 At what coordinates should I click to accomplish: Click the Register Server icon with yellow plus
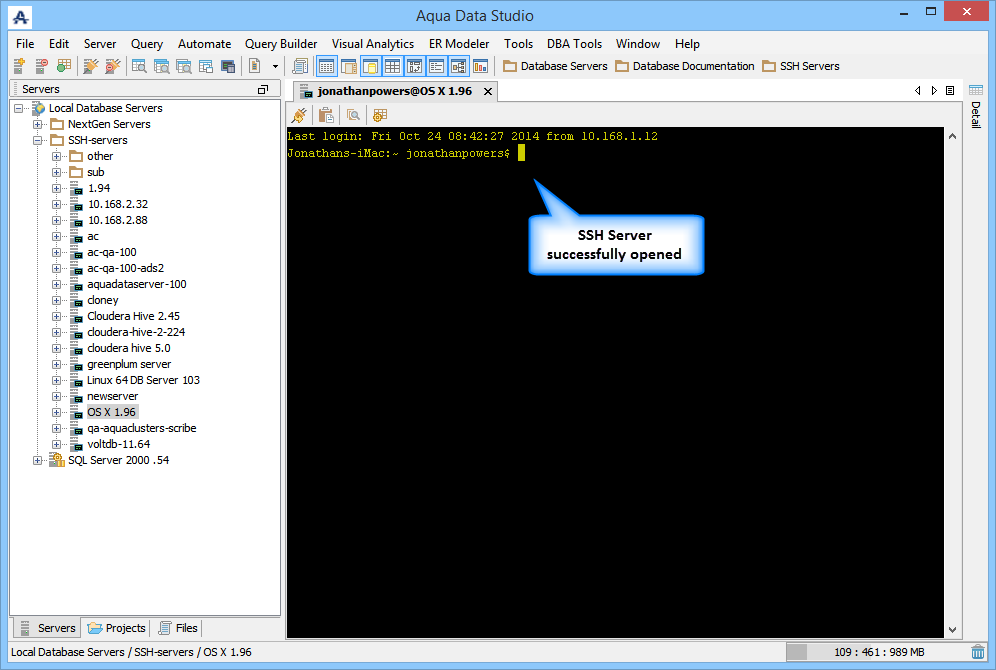tap(20, 66)
